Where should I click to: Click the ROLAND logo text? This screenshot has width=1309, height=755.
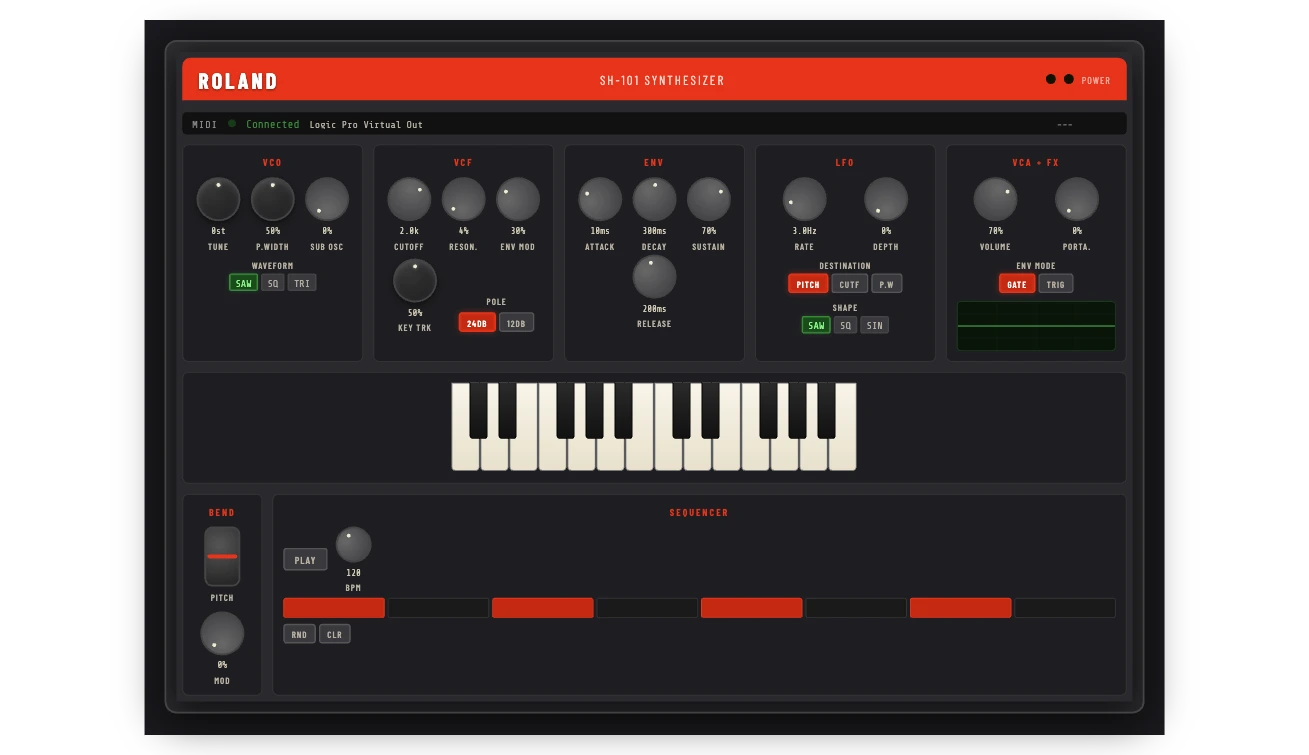(x=238, y=81)
